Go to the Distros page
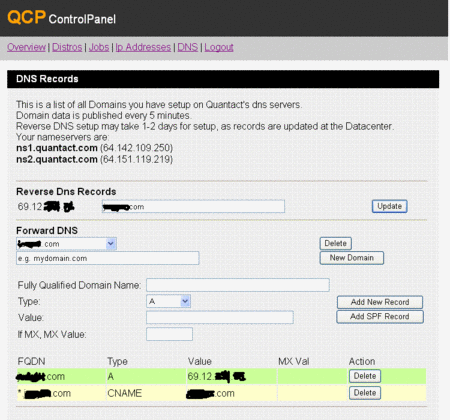 tap(67, 47)
